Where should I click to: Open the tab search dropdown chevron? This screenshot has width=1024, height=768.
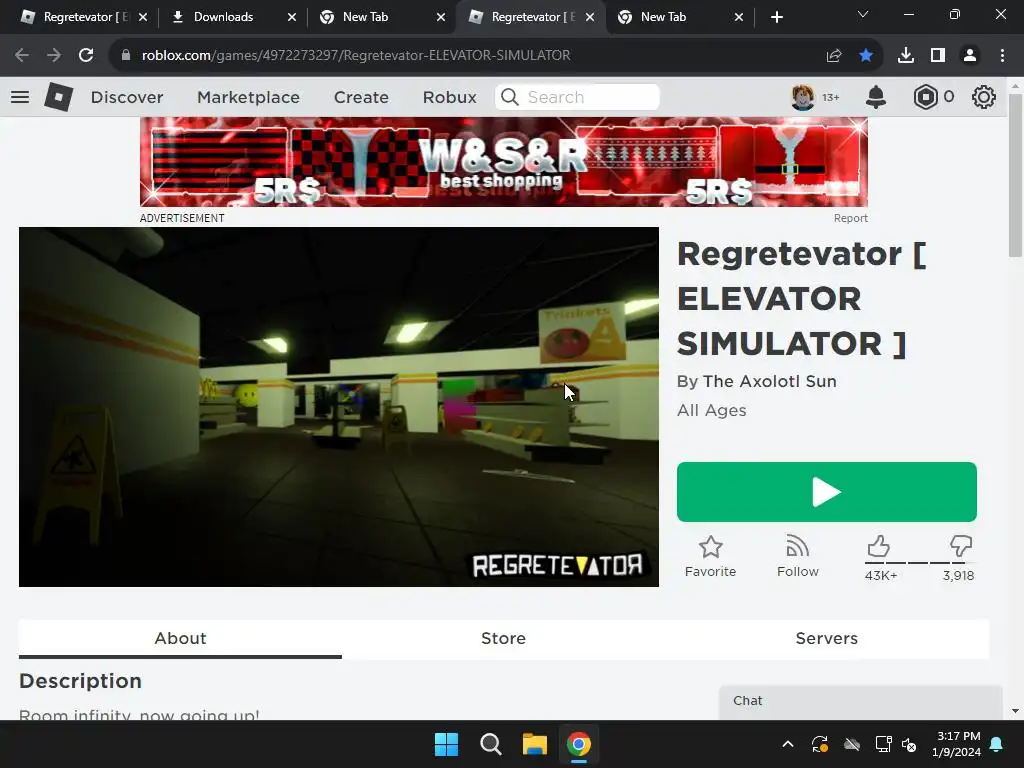click(863, 14)
